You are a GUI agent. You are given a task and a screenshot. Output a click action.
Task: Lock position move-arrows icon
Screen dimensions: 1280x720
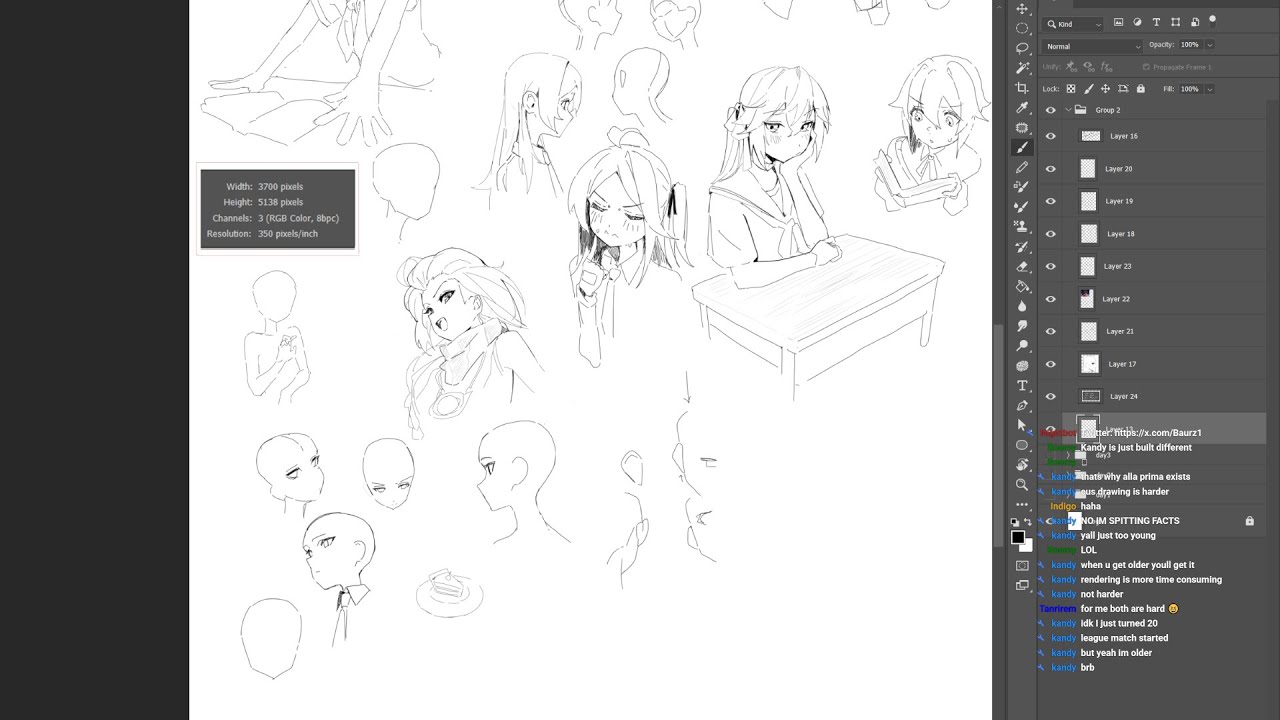[1105, 89]
